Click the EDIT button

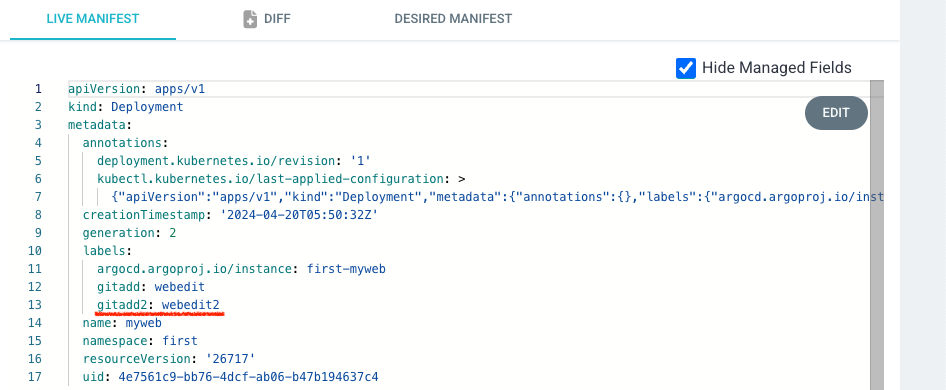click(836, 113)
